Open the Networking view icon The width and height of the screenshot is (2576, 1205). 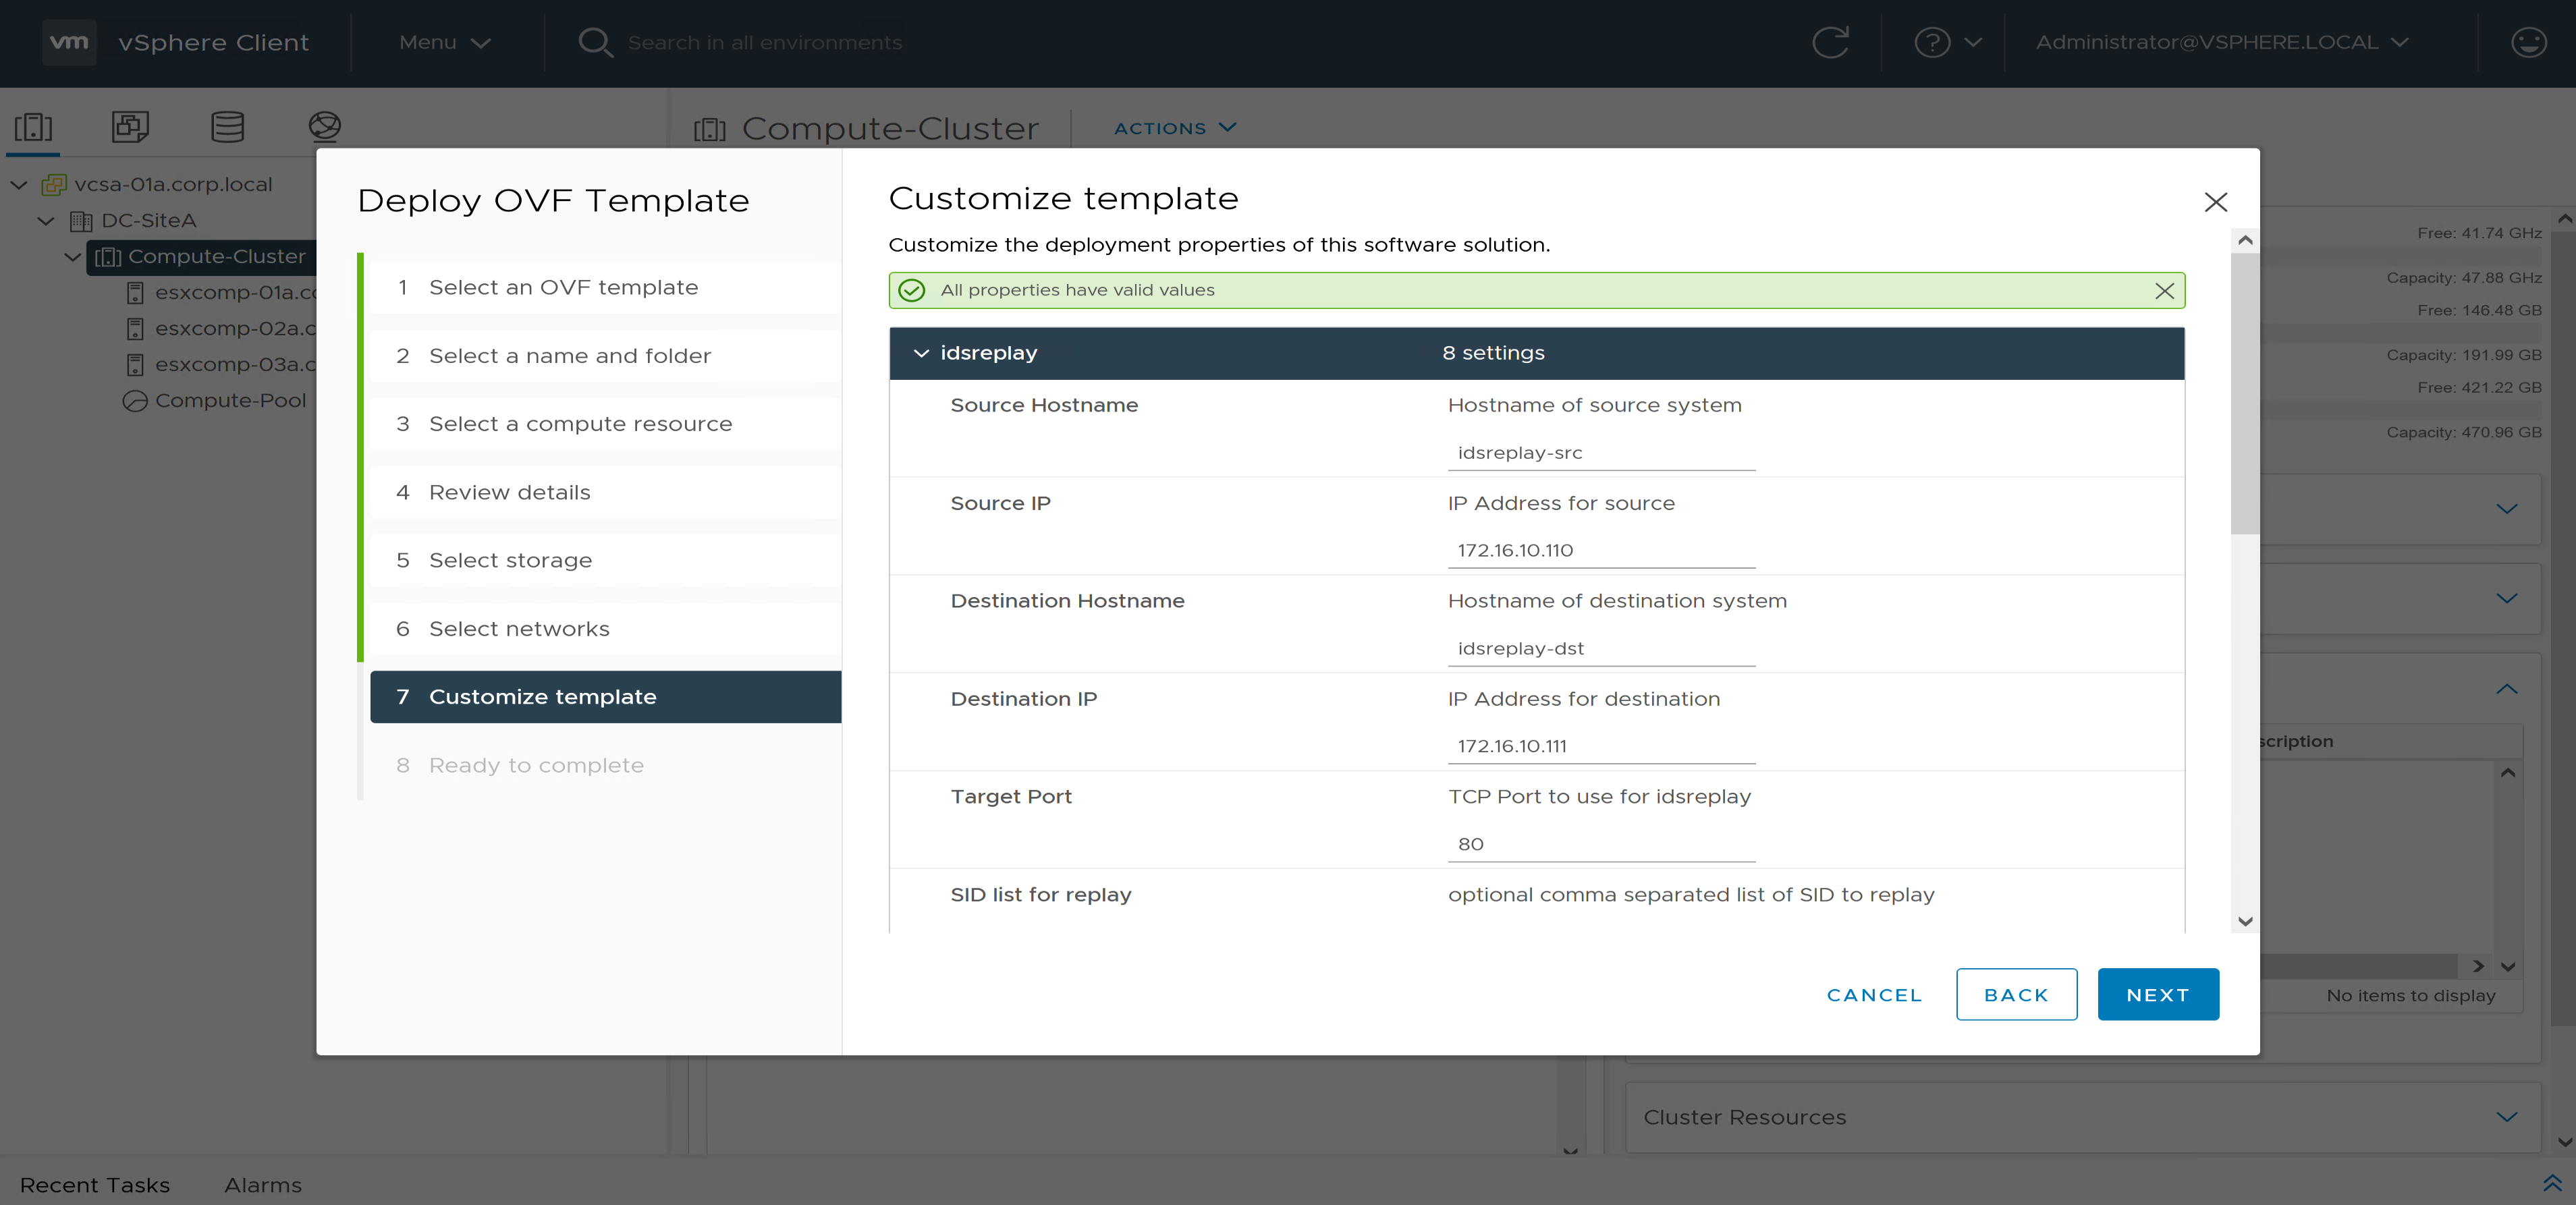tap(325, 127)
